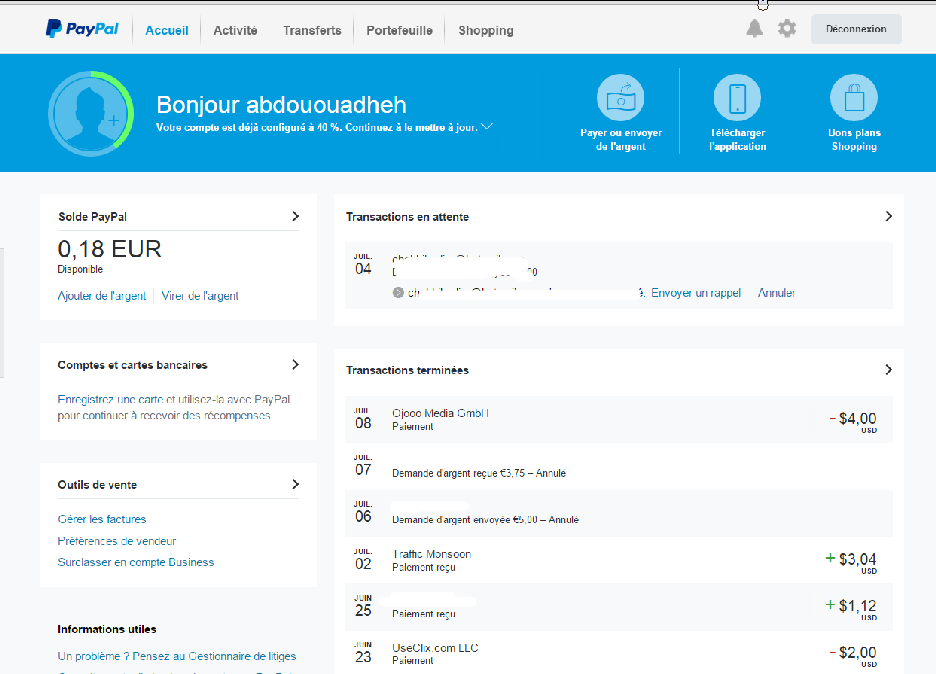
Task: Switch to the Portefeuille tab
Action: pyautogui.click(x=399, y=30)
